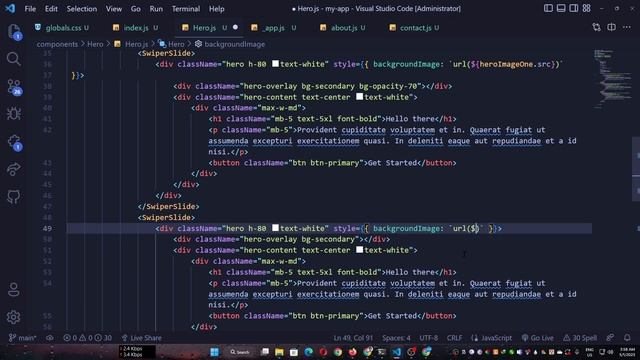Switch to the _app.js tab
Viewport: 640px width, 360px height.
click(274, 28)
